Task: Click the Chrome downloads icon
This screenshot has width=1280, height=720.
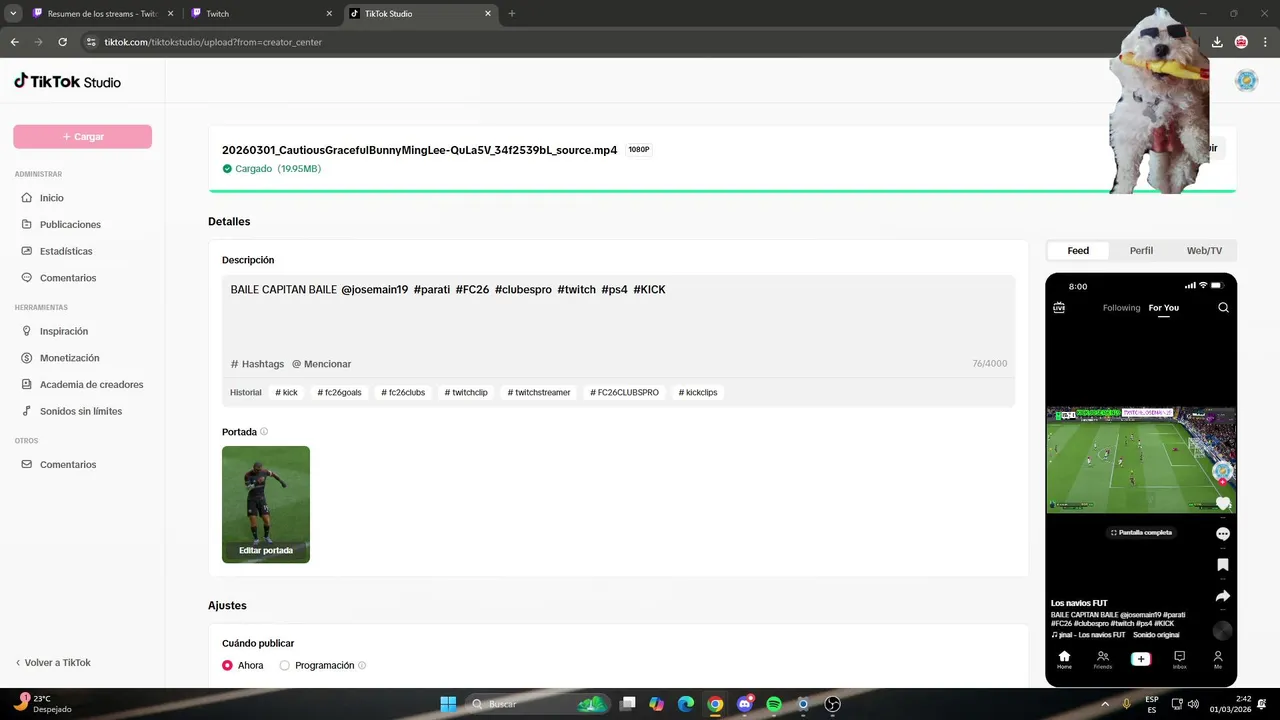Action: pyautogui.click(x=1217, y=42)
